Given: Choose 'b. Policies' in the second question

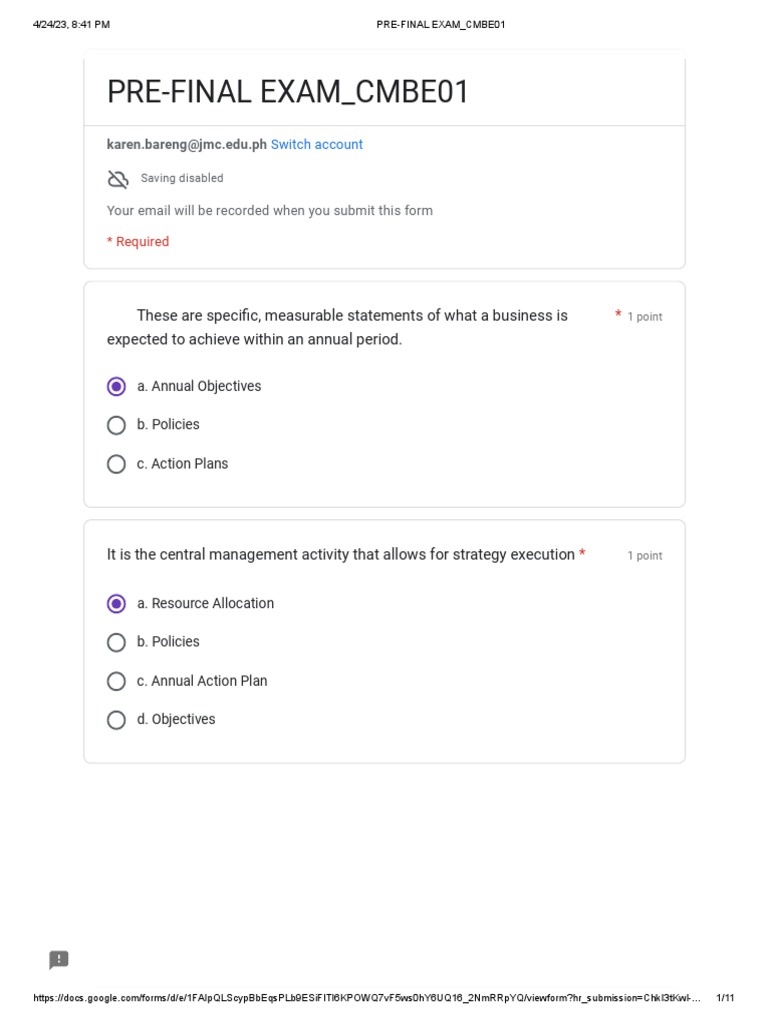Looking at the screenshot, I should tap(117, 642).
